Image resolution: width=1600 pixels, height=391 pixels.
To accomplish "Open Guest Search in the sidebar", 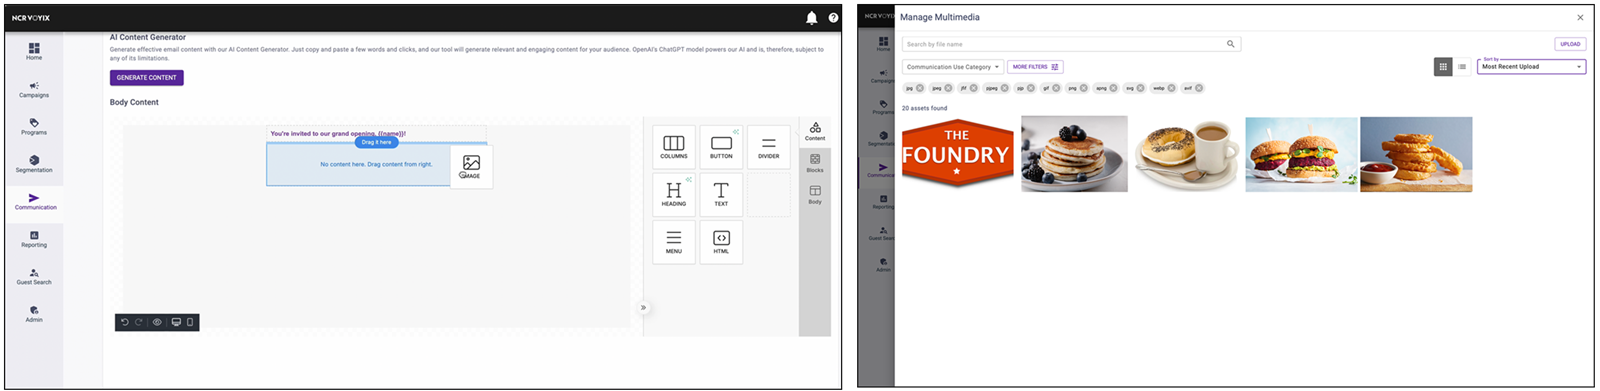I will coord(34,276).
